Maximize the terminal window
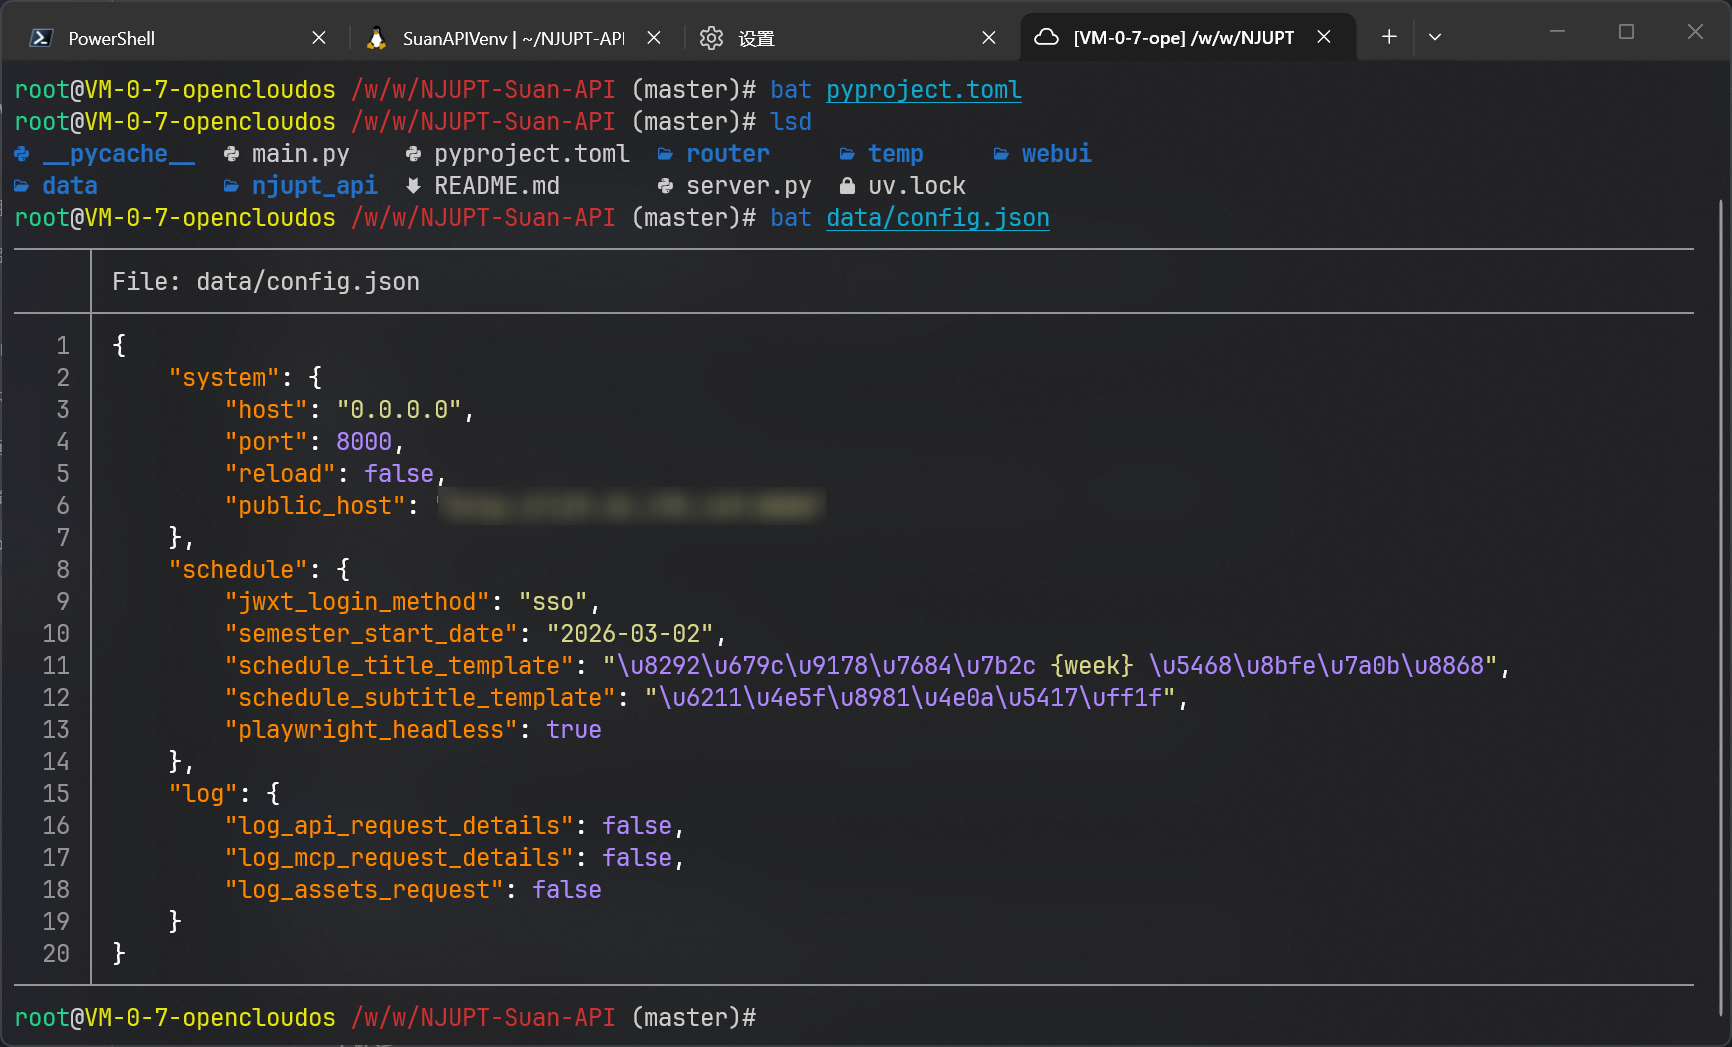Image resolution: width=1732 pixels, height=1047 pixels. pos(1626,32)
